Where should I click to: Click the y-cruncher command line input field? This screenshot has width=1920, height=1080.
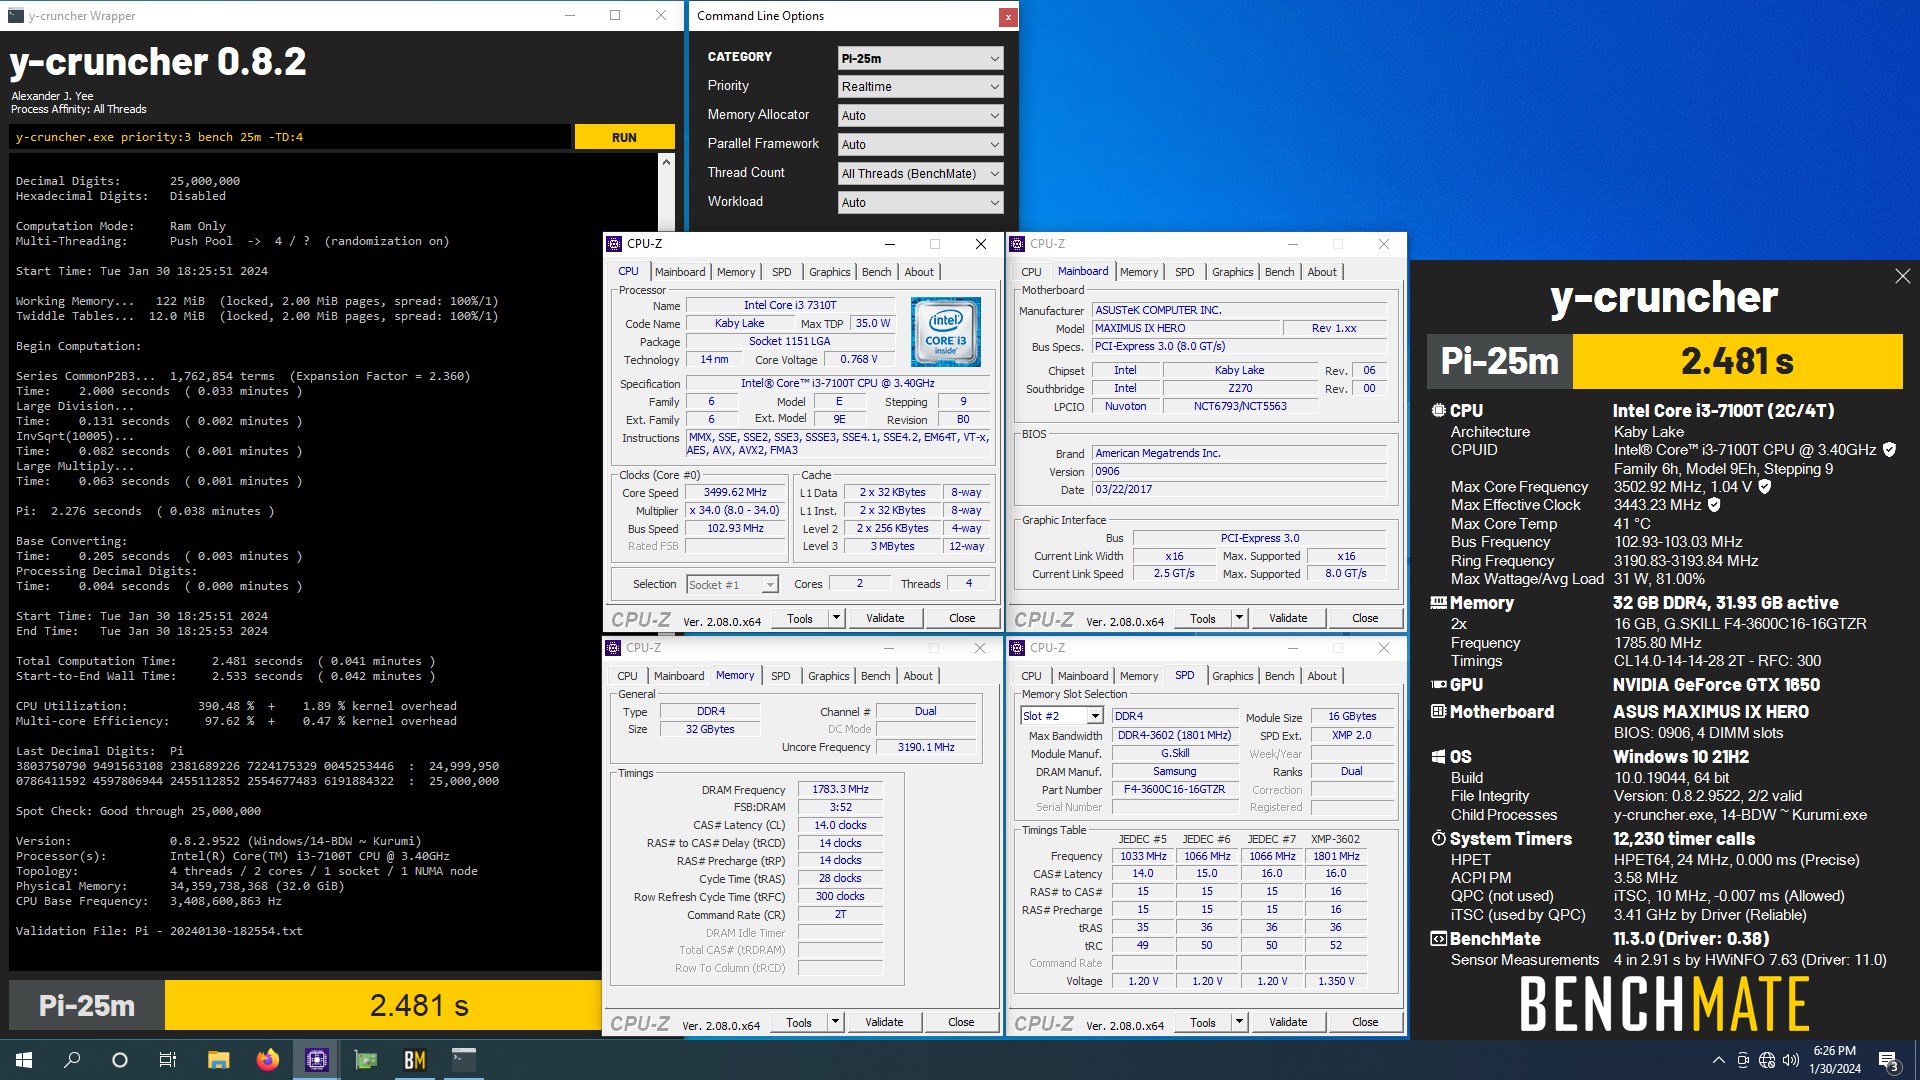[290, 137]
